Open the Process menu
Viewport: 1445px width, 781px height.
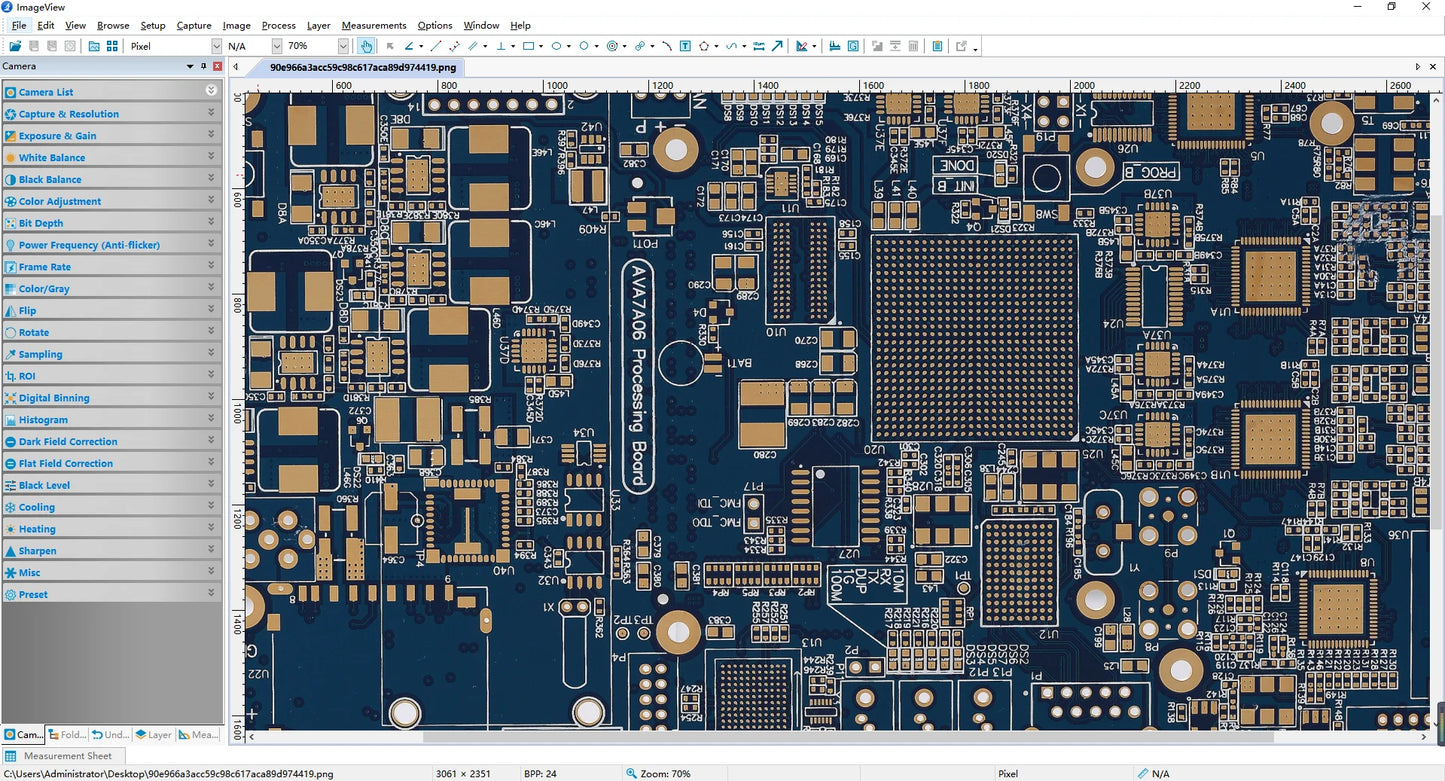(x=278, y=25)
